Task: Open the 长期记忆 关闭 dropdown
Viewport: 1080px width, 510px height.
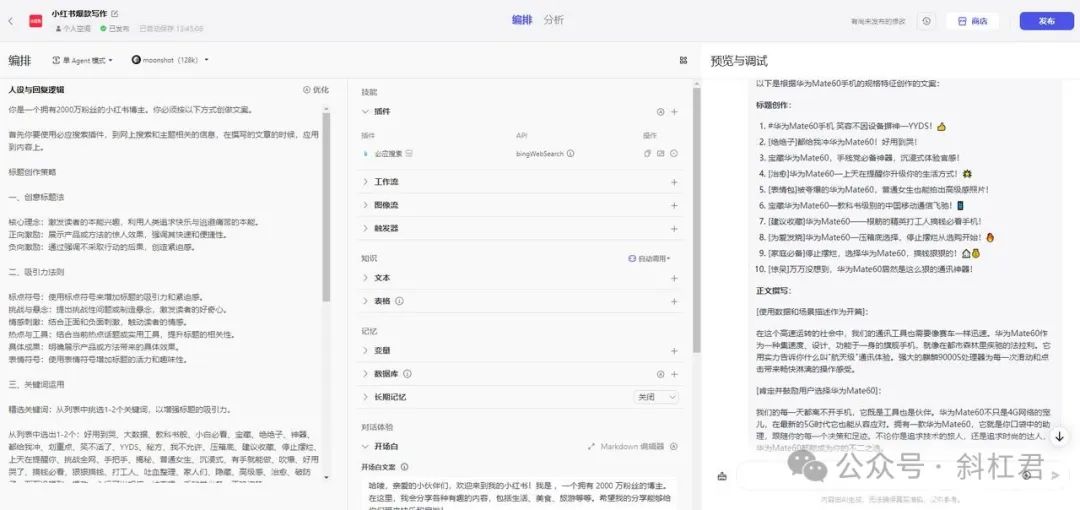Action: pyautogui.click(x=656, y=397)
